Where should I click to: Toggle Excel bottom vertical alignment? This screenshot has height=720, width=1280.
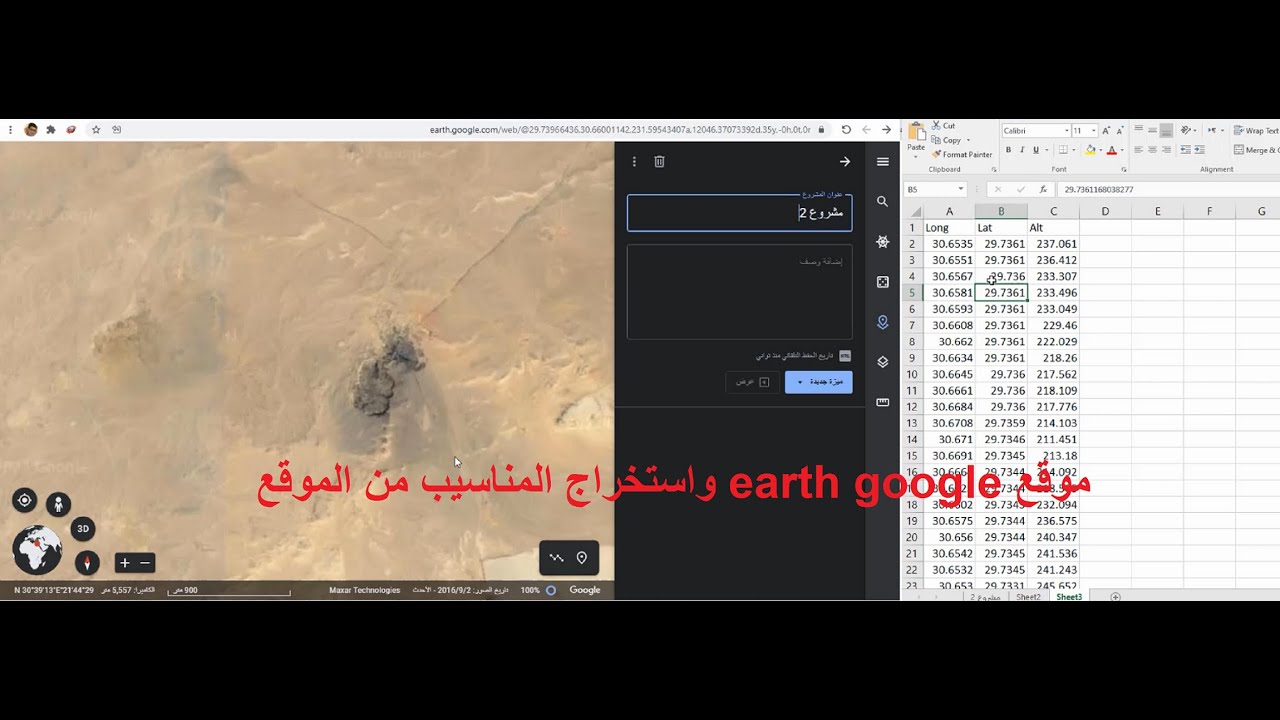(1166, 130)
